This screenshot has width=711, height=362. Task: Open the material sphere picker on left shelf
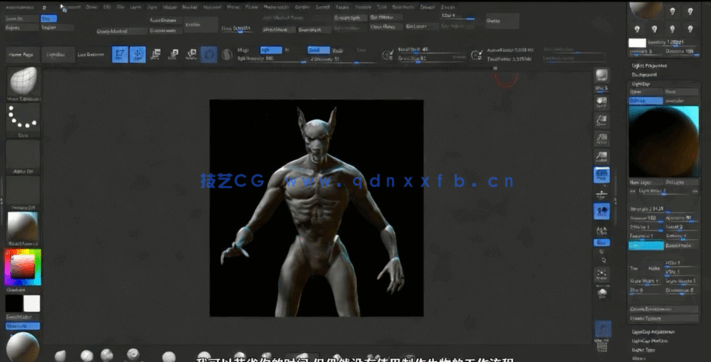(x=23, y=228)
